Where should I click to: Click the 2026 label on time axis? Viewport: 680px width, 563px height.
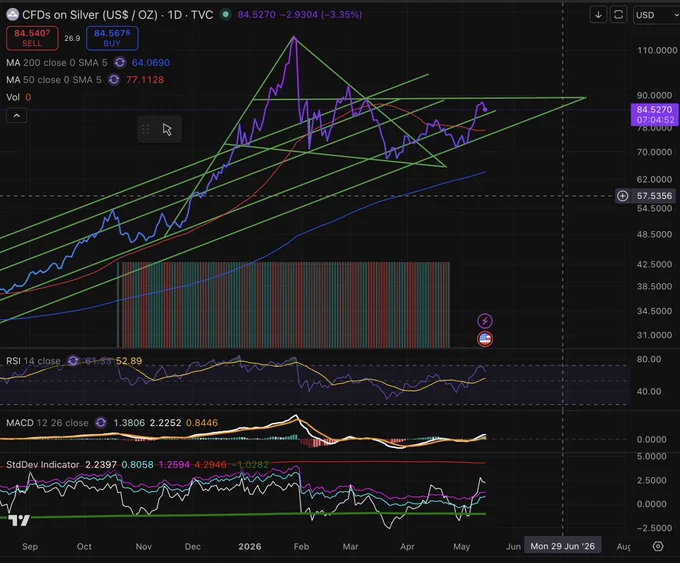[x=250, y=547]
